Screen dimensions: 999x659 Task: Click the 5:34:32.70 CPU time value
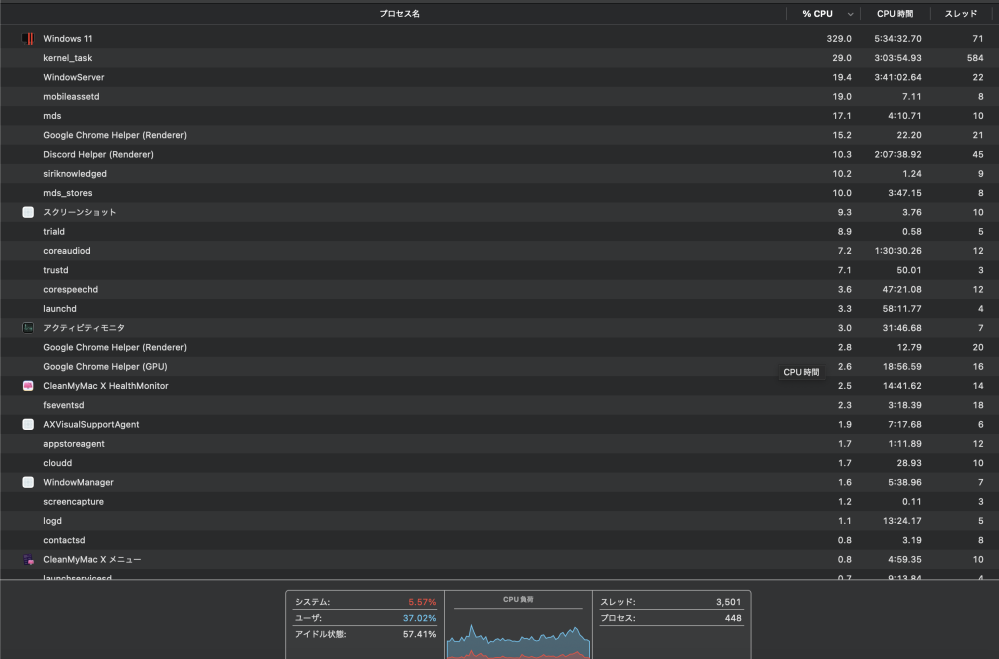[x=898, y=39]
